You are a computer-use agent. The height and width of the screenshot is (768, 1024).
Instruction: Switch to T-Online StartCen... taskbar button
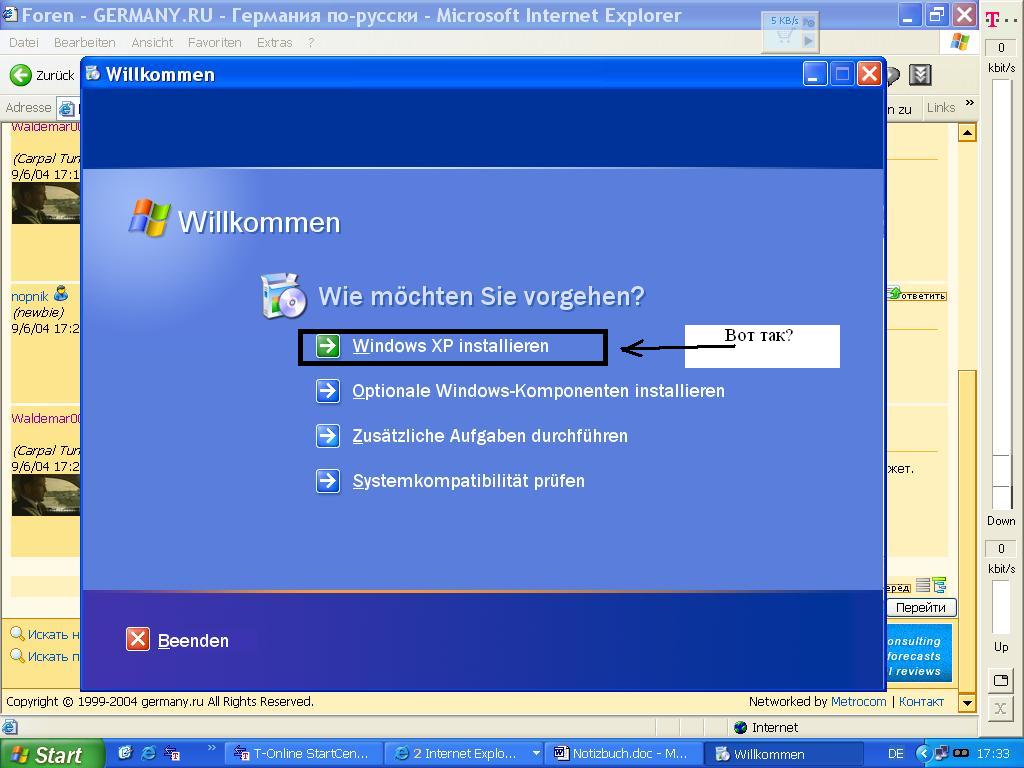pos(303,754)
